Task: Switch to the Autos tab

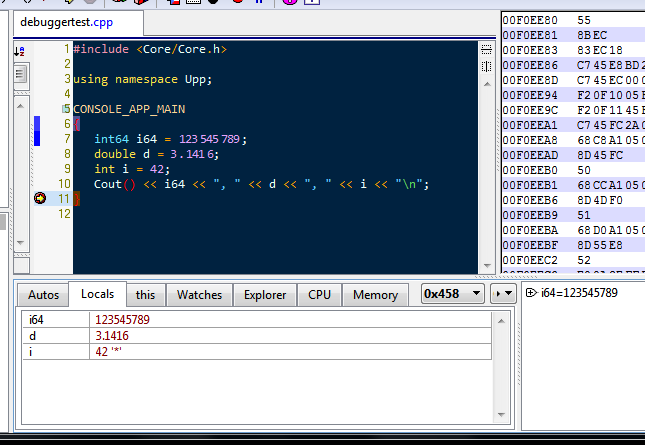Action: tap(43, 295)
